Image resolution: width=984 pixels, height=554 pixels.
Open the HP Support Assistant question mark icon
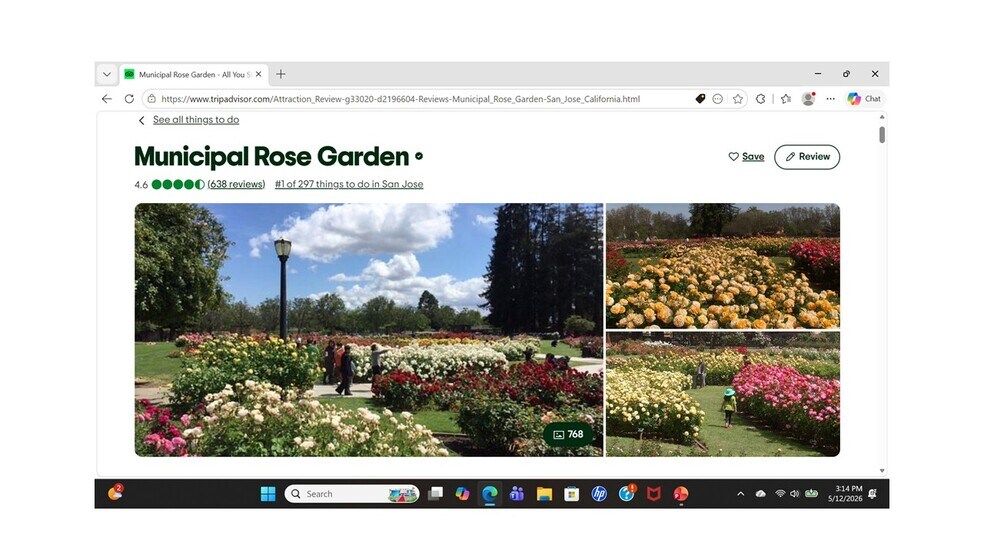(626, 494)
